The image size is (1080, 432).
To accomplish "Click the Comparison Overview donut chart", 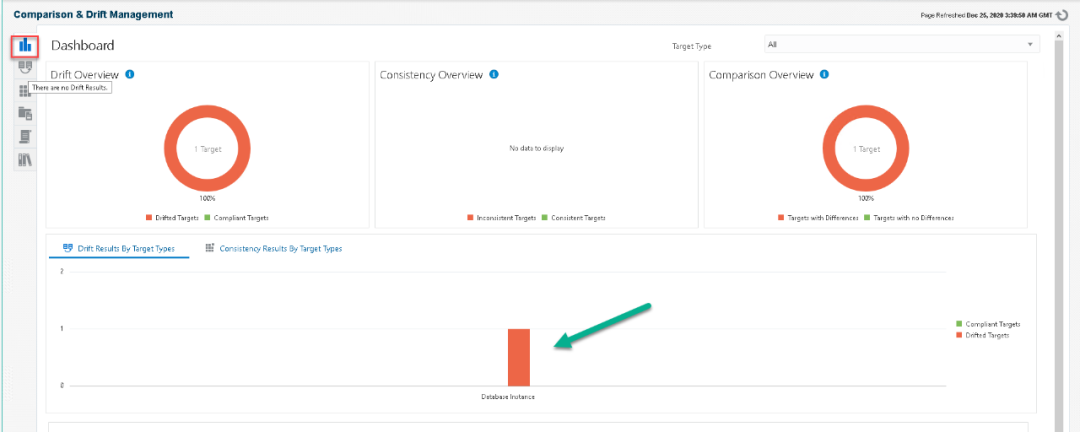I will tap(866, 148).
